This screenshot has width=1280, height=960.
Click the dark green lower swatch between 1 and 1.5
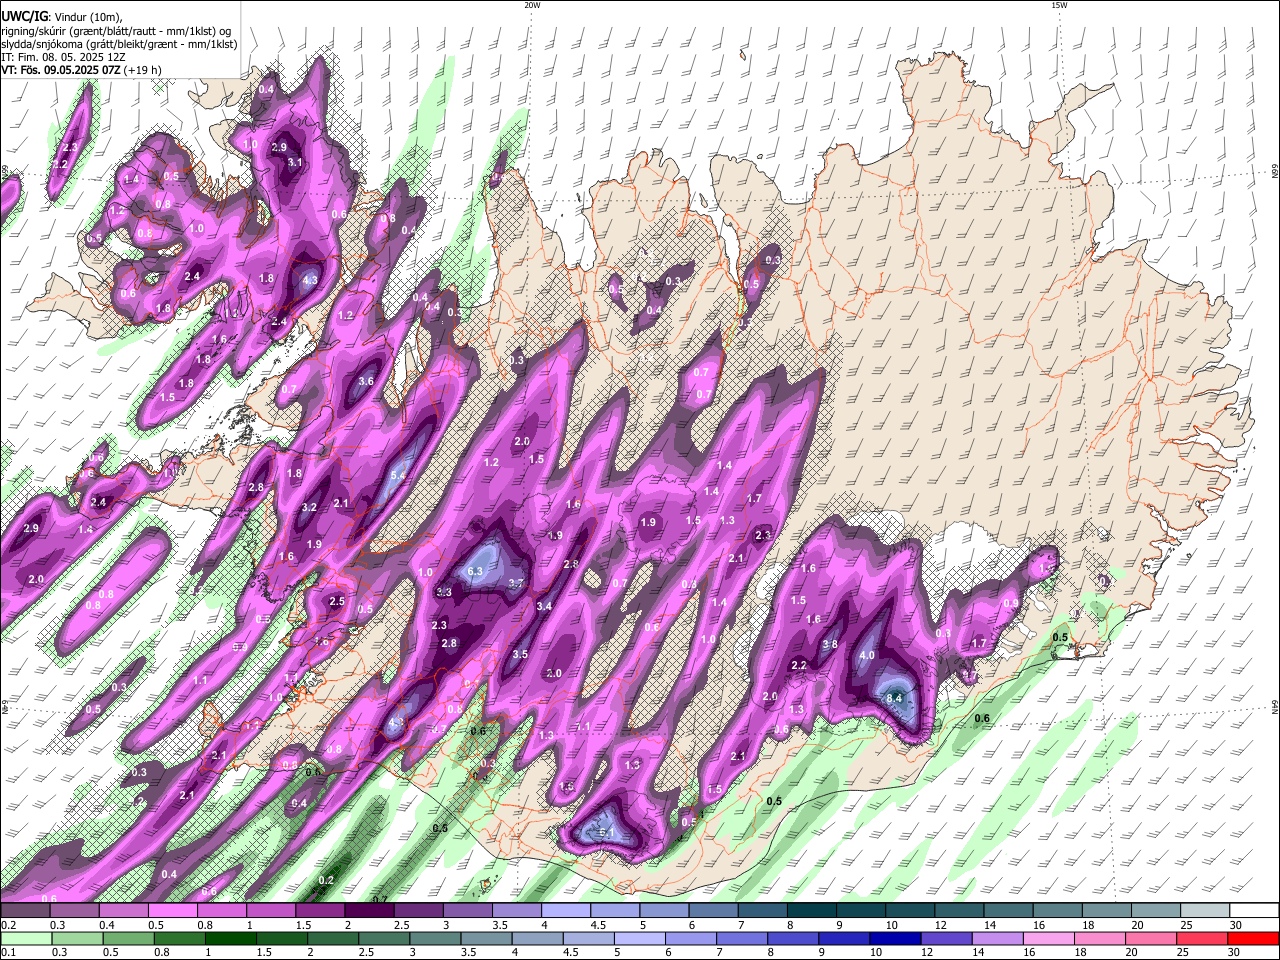[x=231, y=939]
